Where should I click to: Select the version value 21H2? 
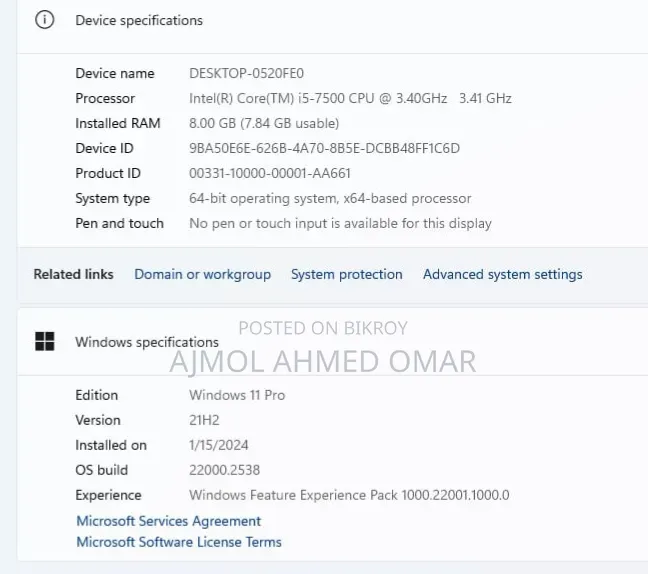tap(204, 420)
